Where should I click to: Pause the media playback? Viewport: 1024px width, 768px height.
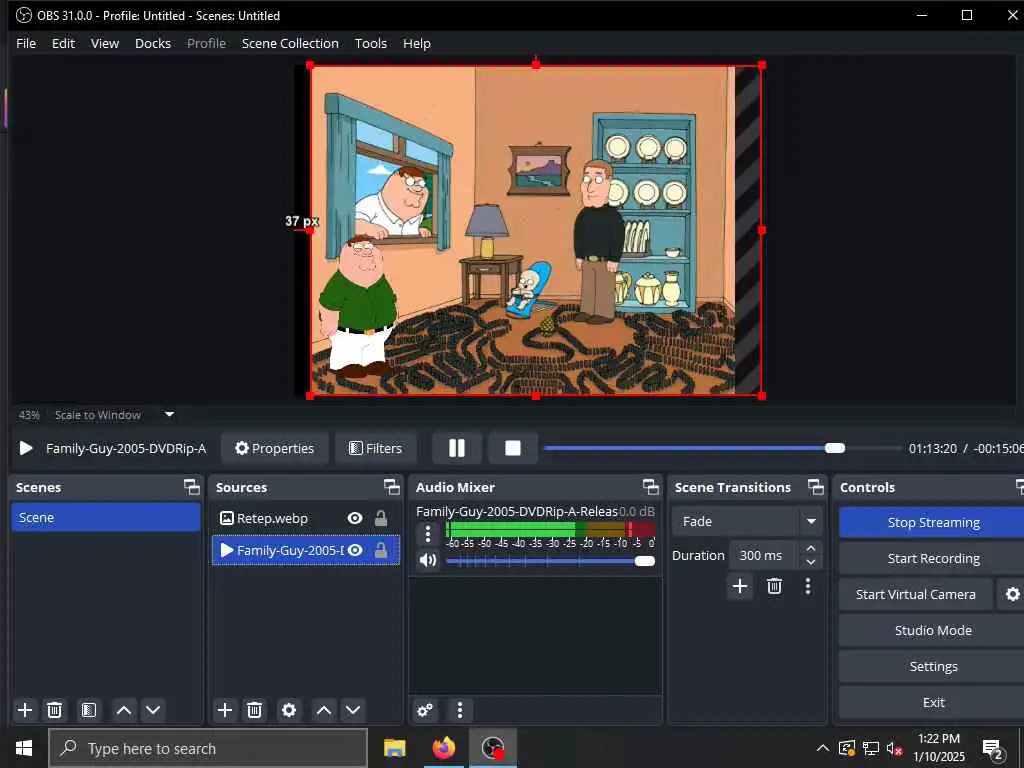click(456, 448)
